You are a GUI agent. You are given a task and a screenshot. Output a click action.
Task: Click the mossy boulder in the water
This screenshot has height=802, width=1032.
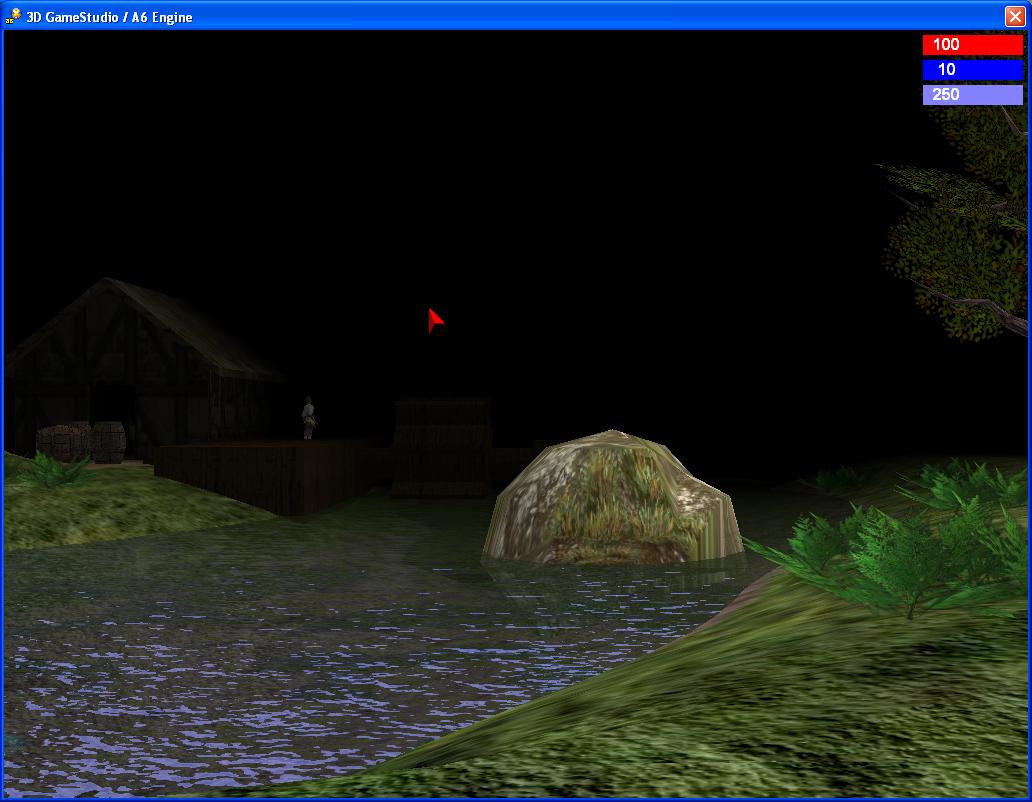click(x=613, y=498)
